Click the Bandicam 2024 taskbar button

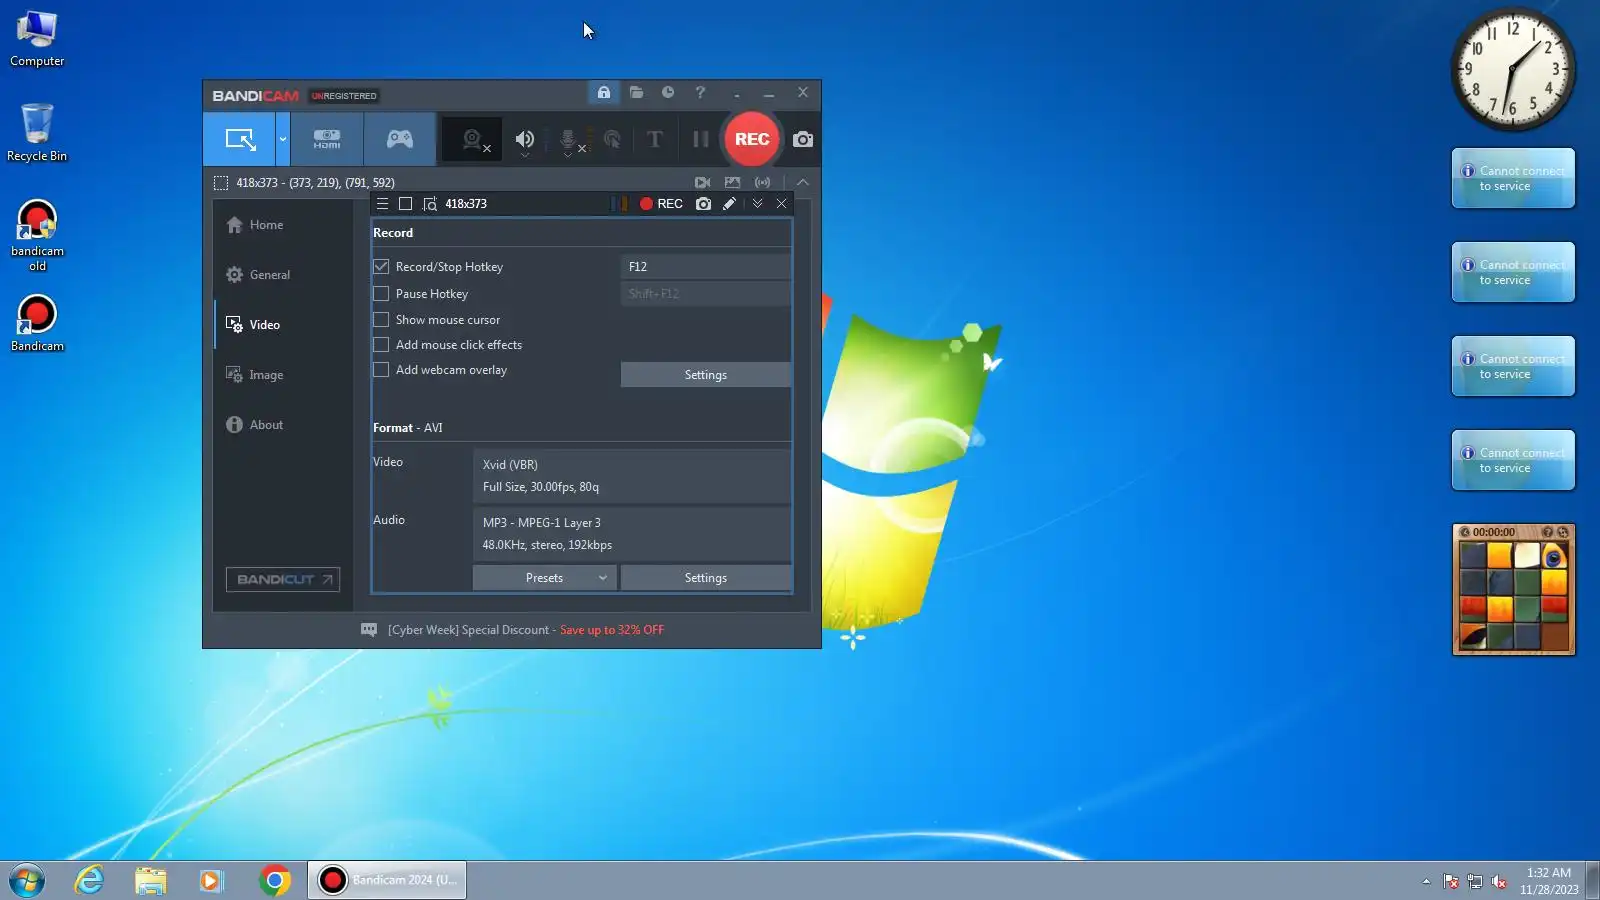(387, 880)
